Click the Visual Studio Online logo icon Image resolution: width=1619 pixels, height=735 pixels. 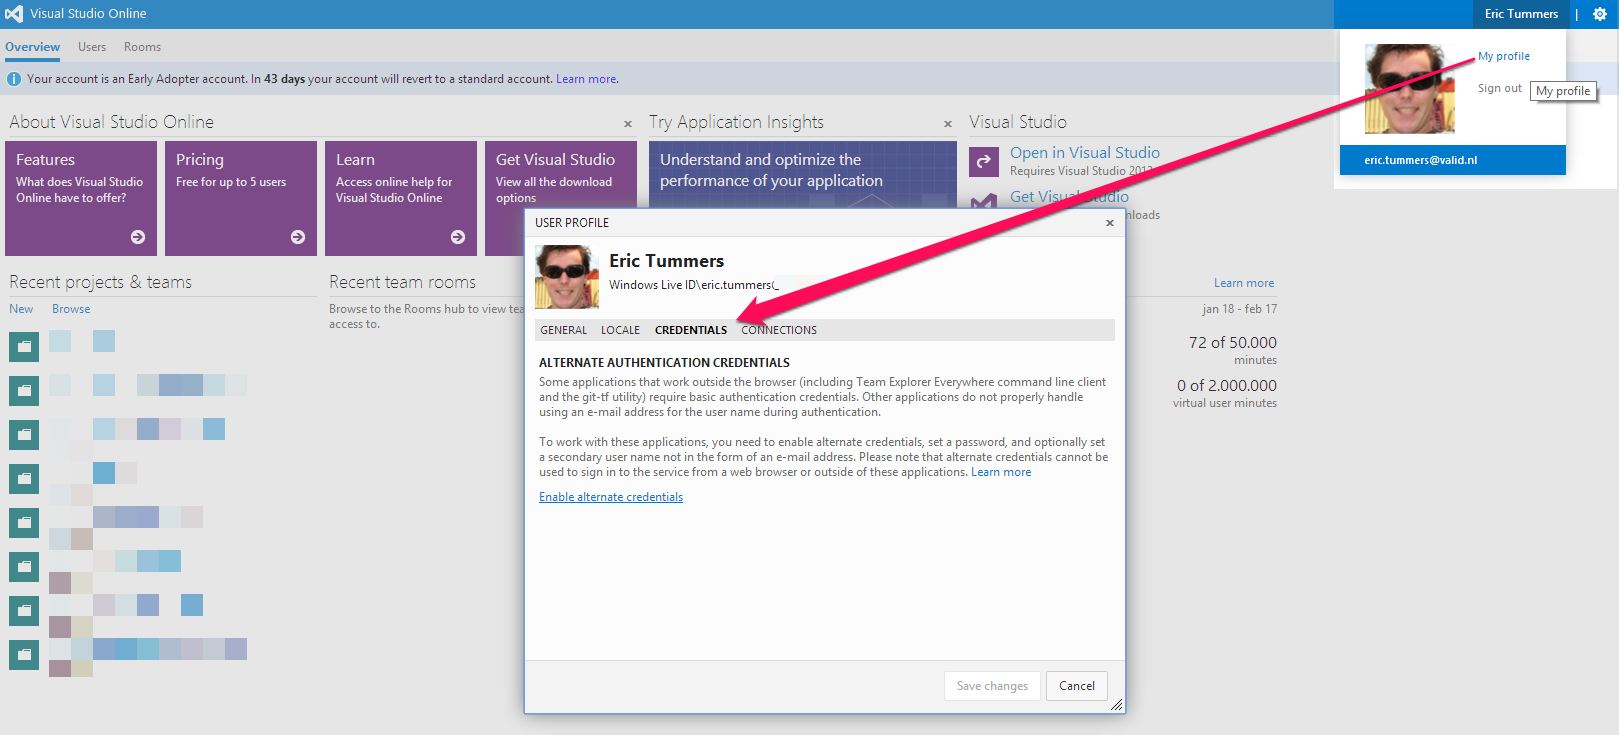[x=14, y=14]
